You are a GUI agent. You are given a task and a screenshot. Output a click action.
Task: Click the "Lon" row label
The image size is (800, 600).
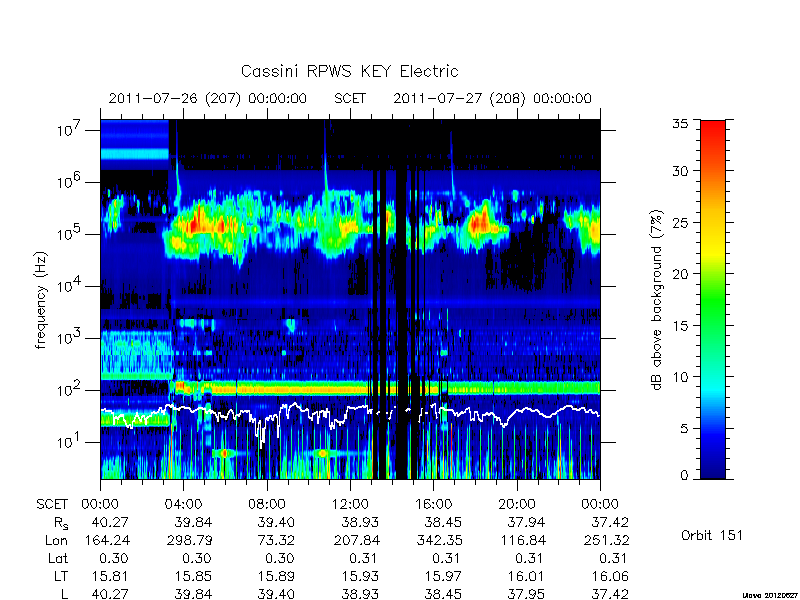(56, 540)
